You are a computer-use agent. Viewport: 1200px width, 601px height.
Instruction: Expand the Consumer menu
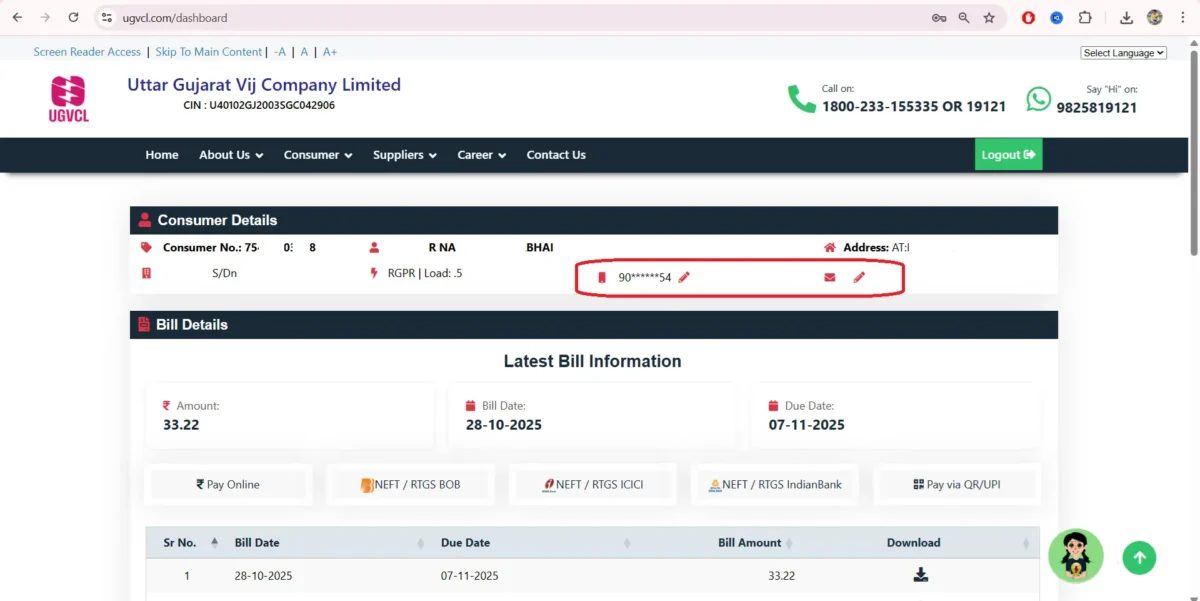click(x=317, y=155)
